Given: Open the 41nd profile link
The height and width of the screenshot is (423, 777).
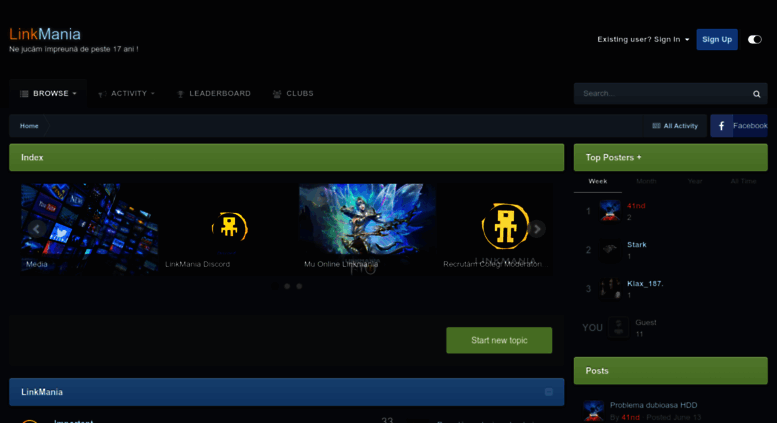Looking at the screenshot, I should (636, 206).
